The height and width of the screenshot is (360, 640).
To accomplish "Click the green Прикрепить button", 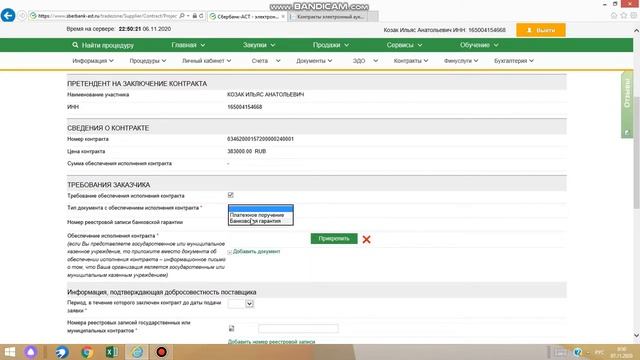I will coord(334,238).
